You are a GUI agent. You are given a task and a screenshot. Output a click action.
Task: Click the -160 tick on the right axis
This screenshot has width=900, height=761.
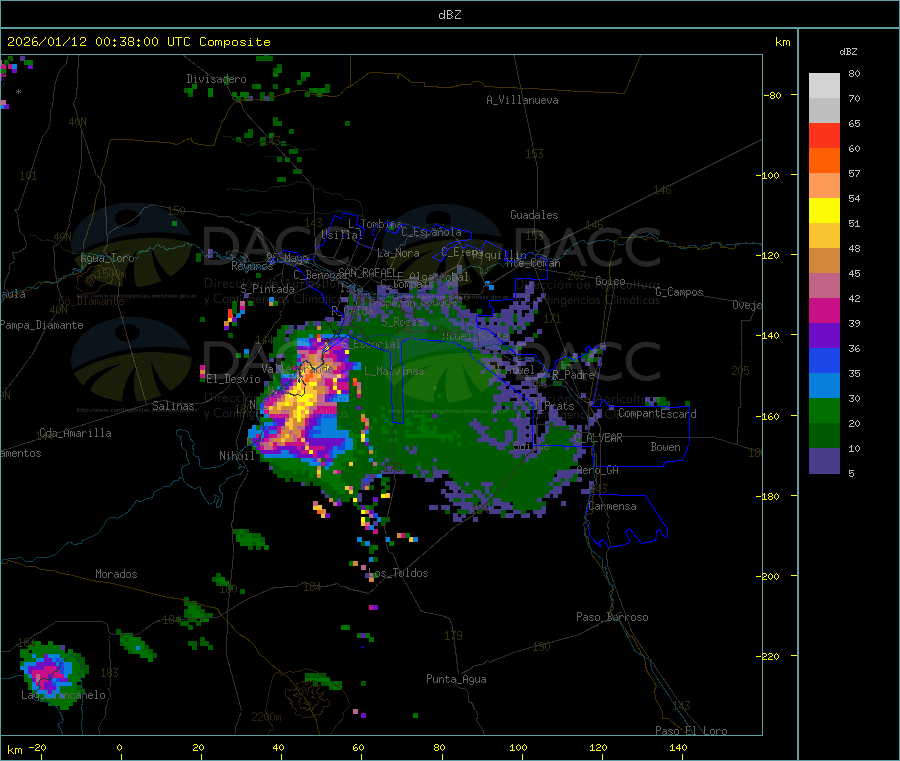770,416
